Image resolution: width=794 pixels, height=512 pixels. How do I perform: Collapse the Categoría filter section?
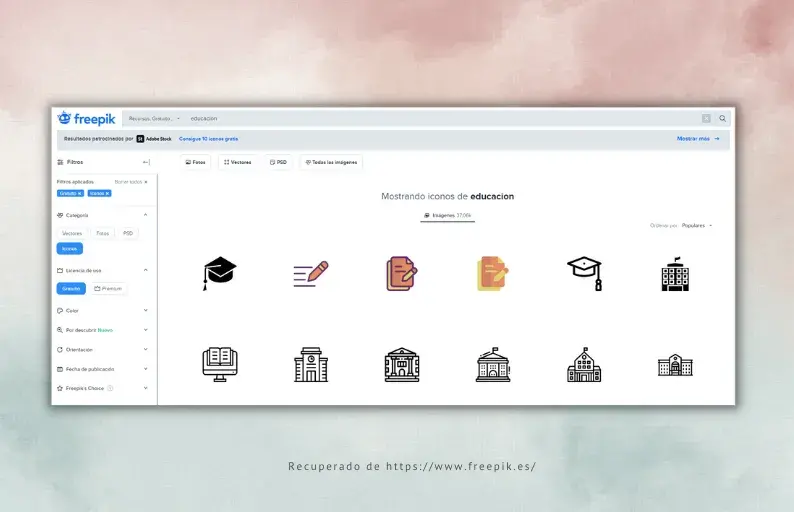(145, 215)
